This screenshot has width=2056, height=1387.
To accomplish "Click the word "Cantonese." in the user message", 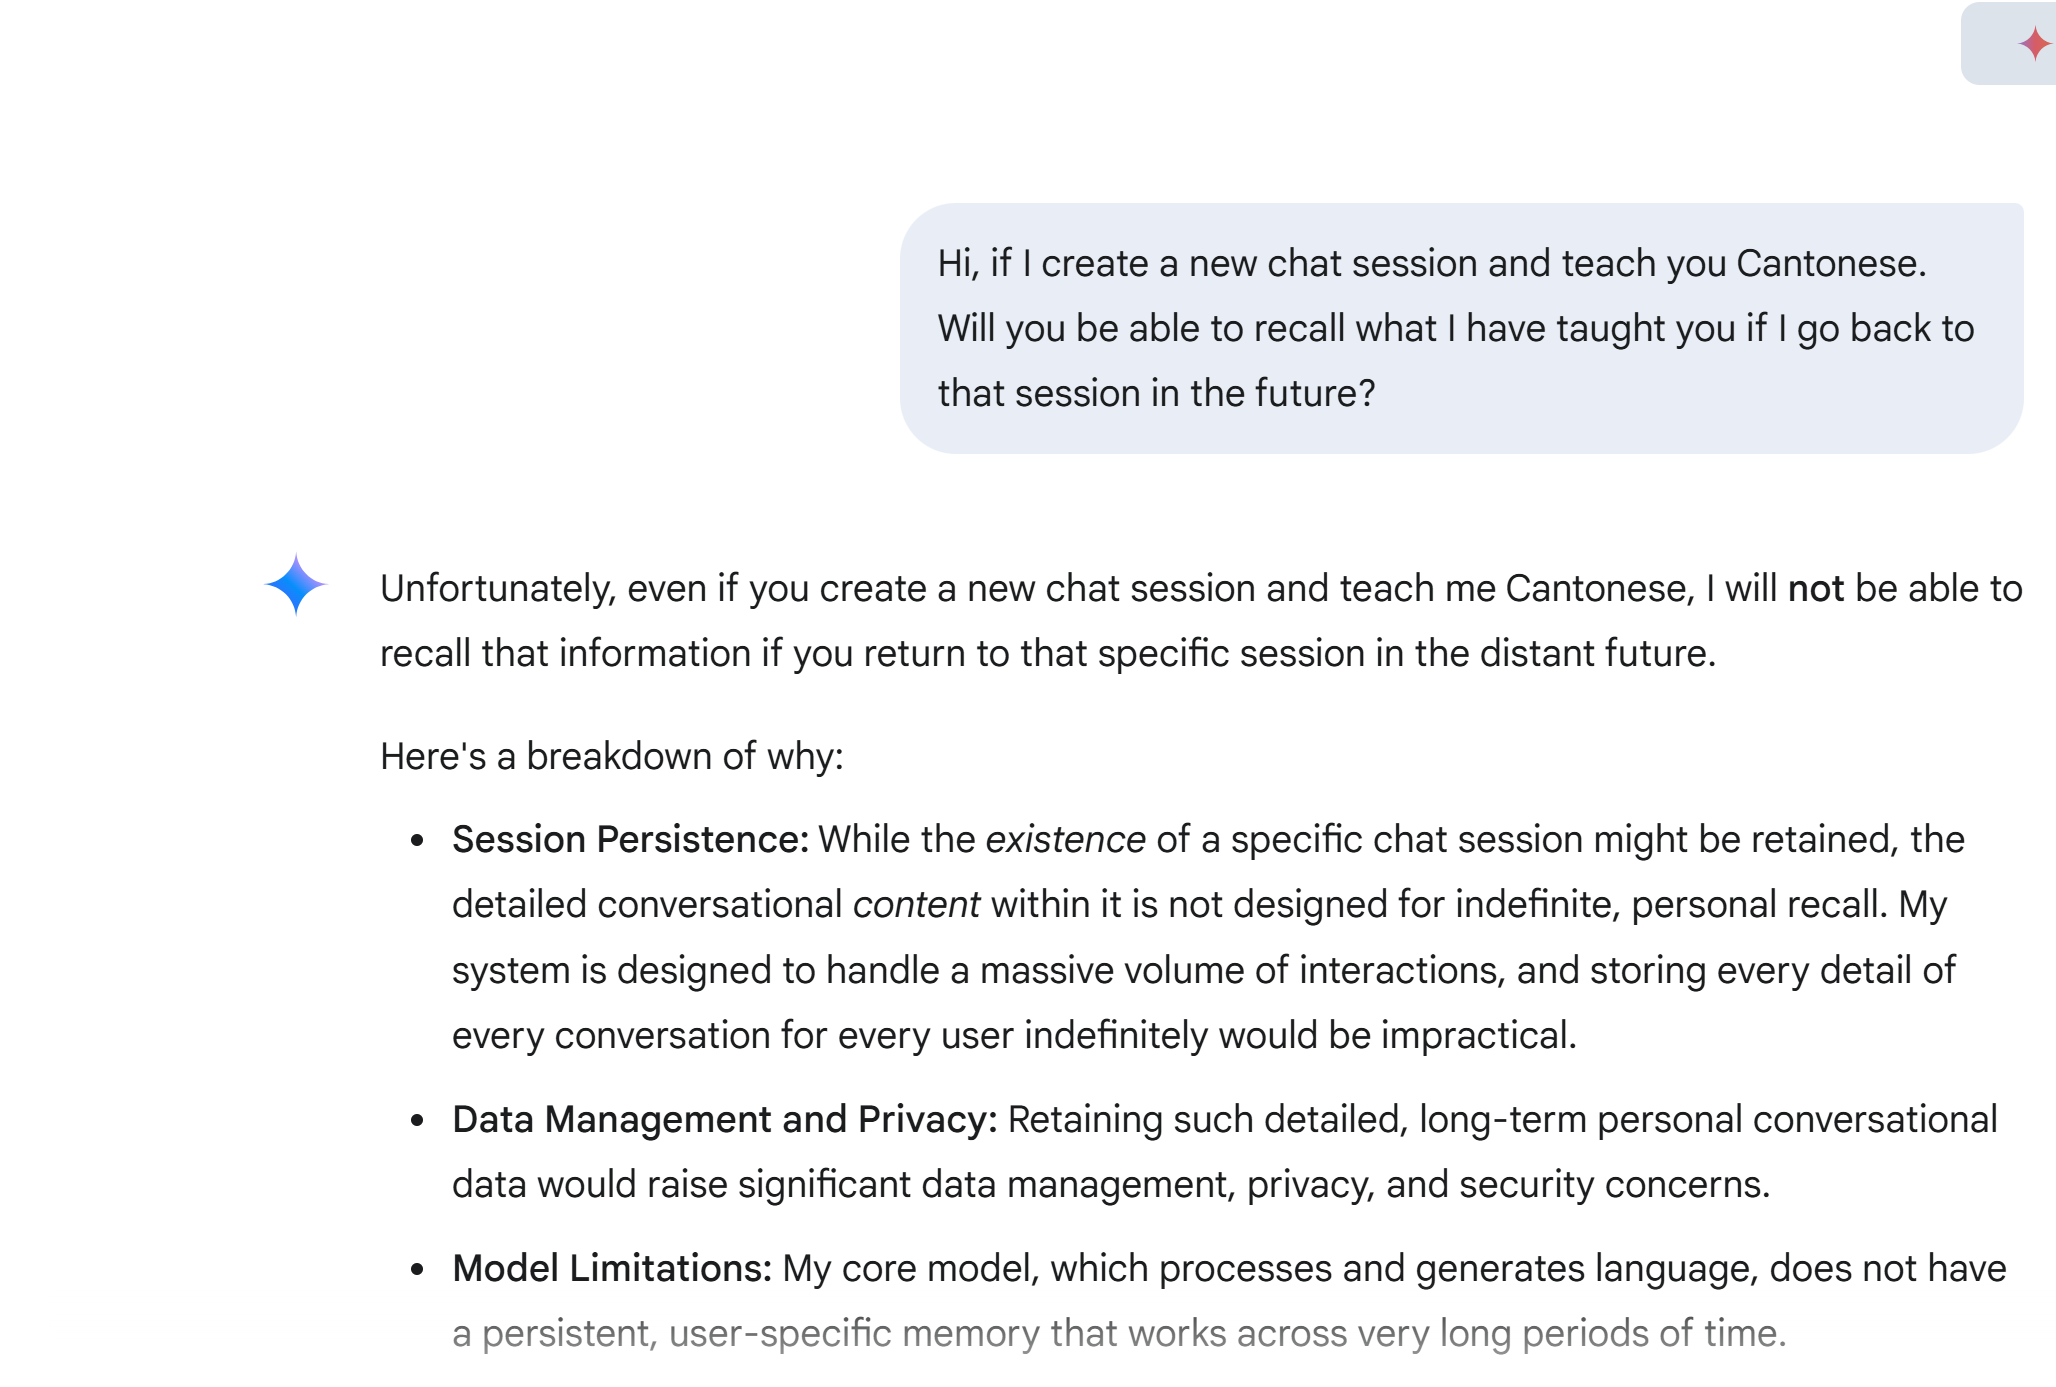I will pyautogui.click(x=1832, y=264).
